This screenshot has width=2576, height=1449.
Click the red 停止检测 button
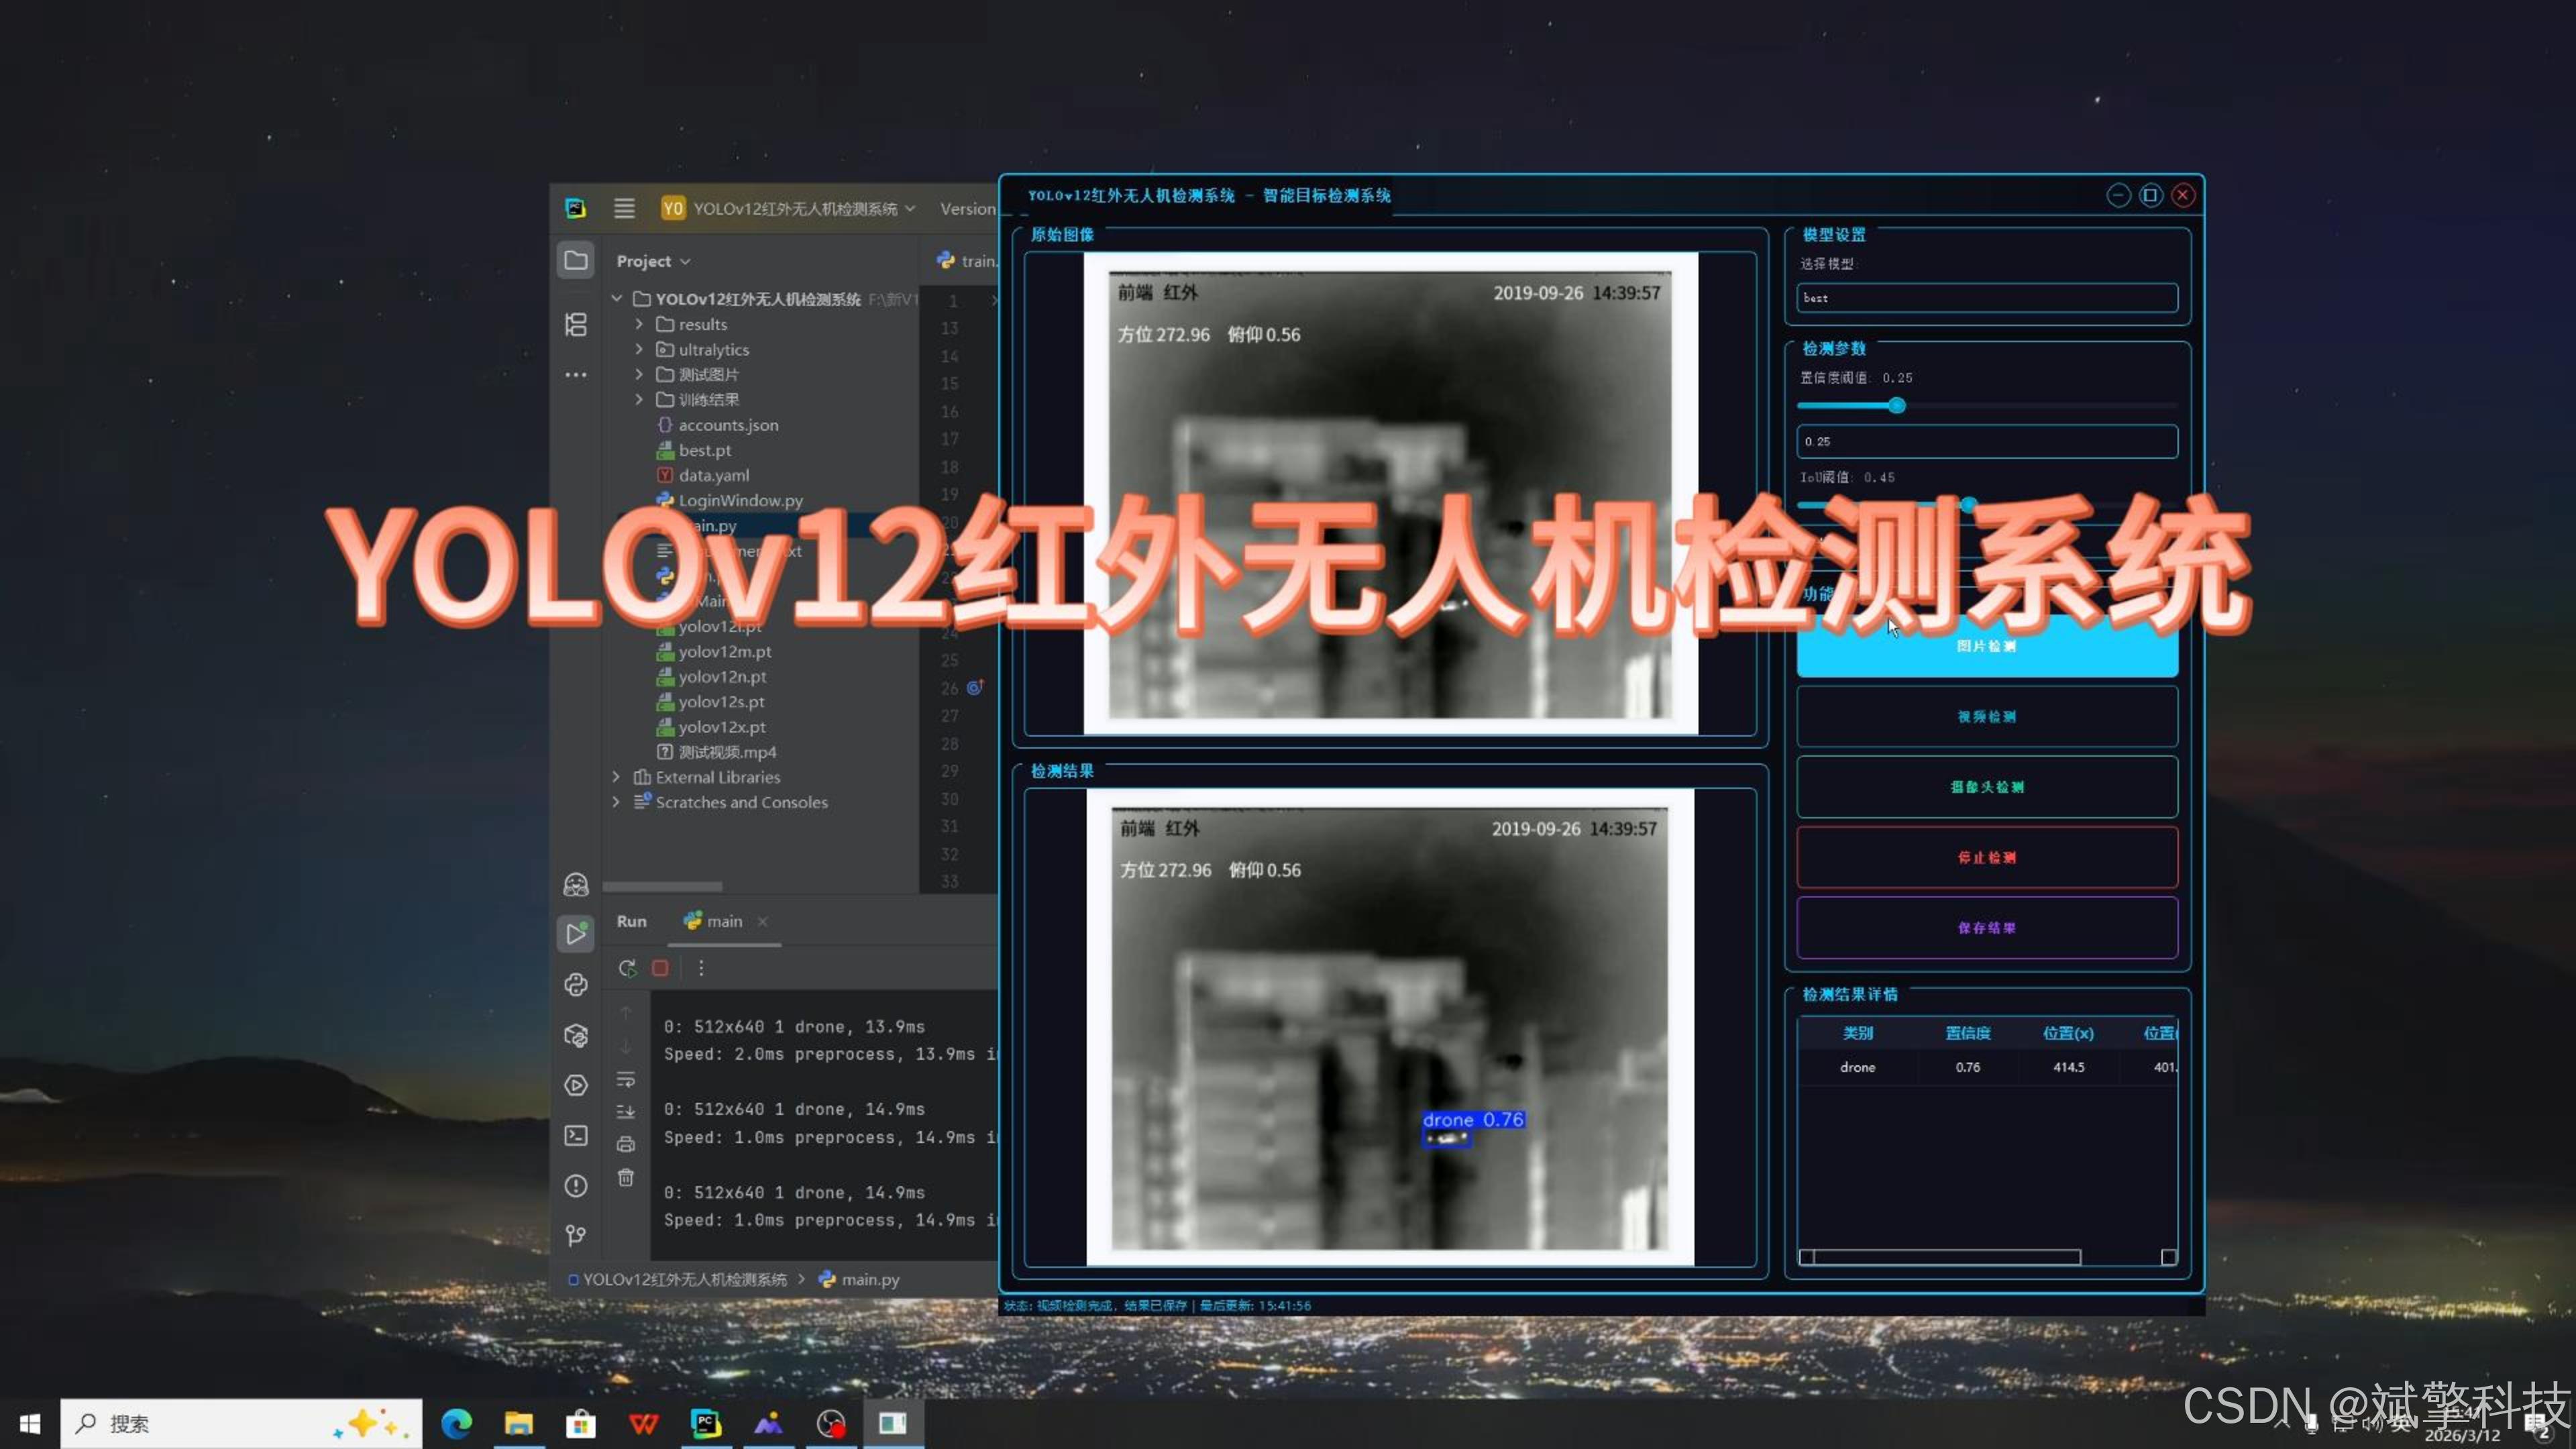(x=1986, y=857)
